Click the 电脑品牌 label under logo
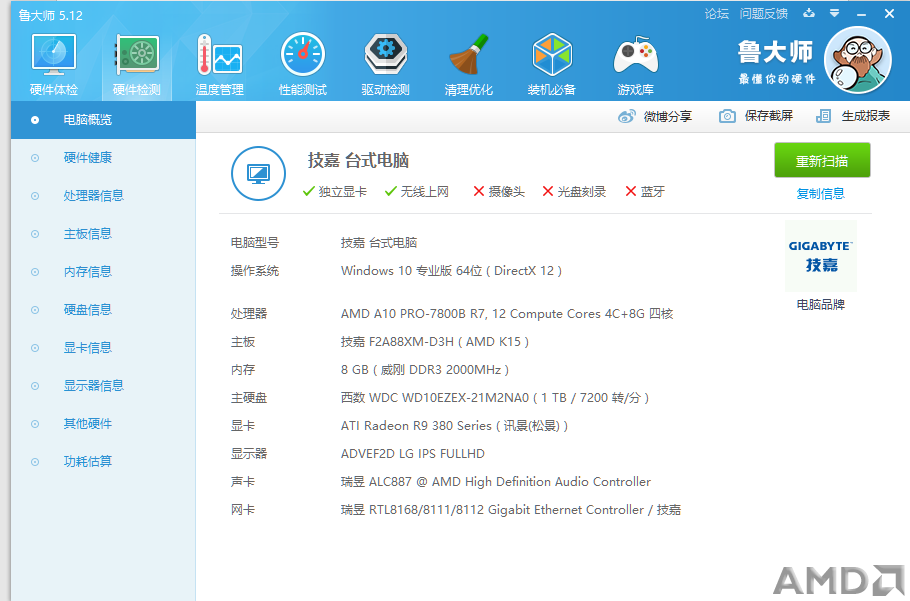The height and width of the screenshot is (601, 910). 821,305
